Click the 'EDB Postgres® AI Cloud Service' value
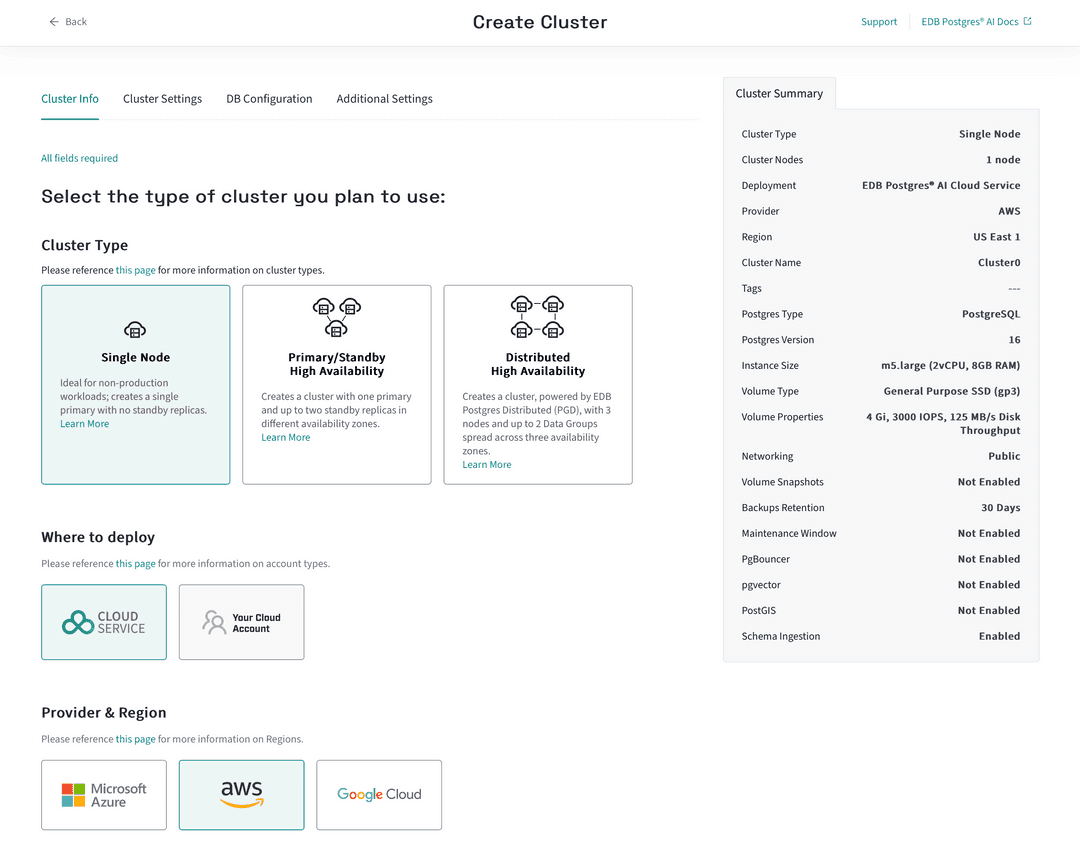This screenshot has width=1080, height=844. [941, 185]
